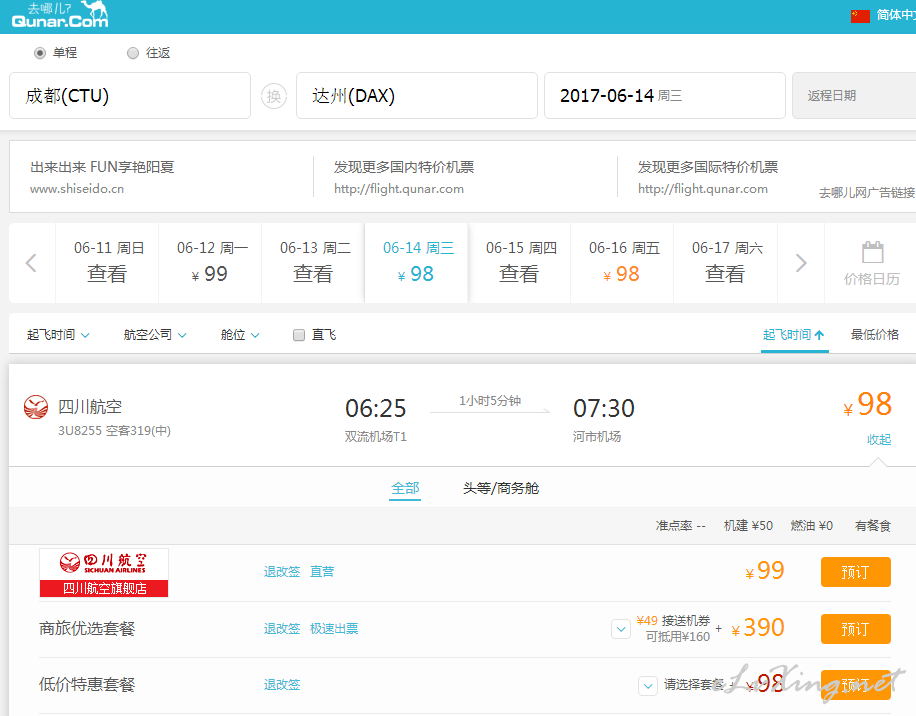The image size is (916, 716).
Task: Sort by 起飞时间 ascending
Action: 794,335
